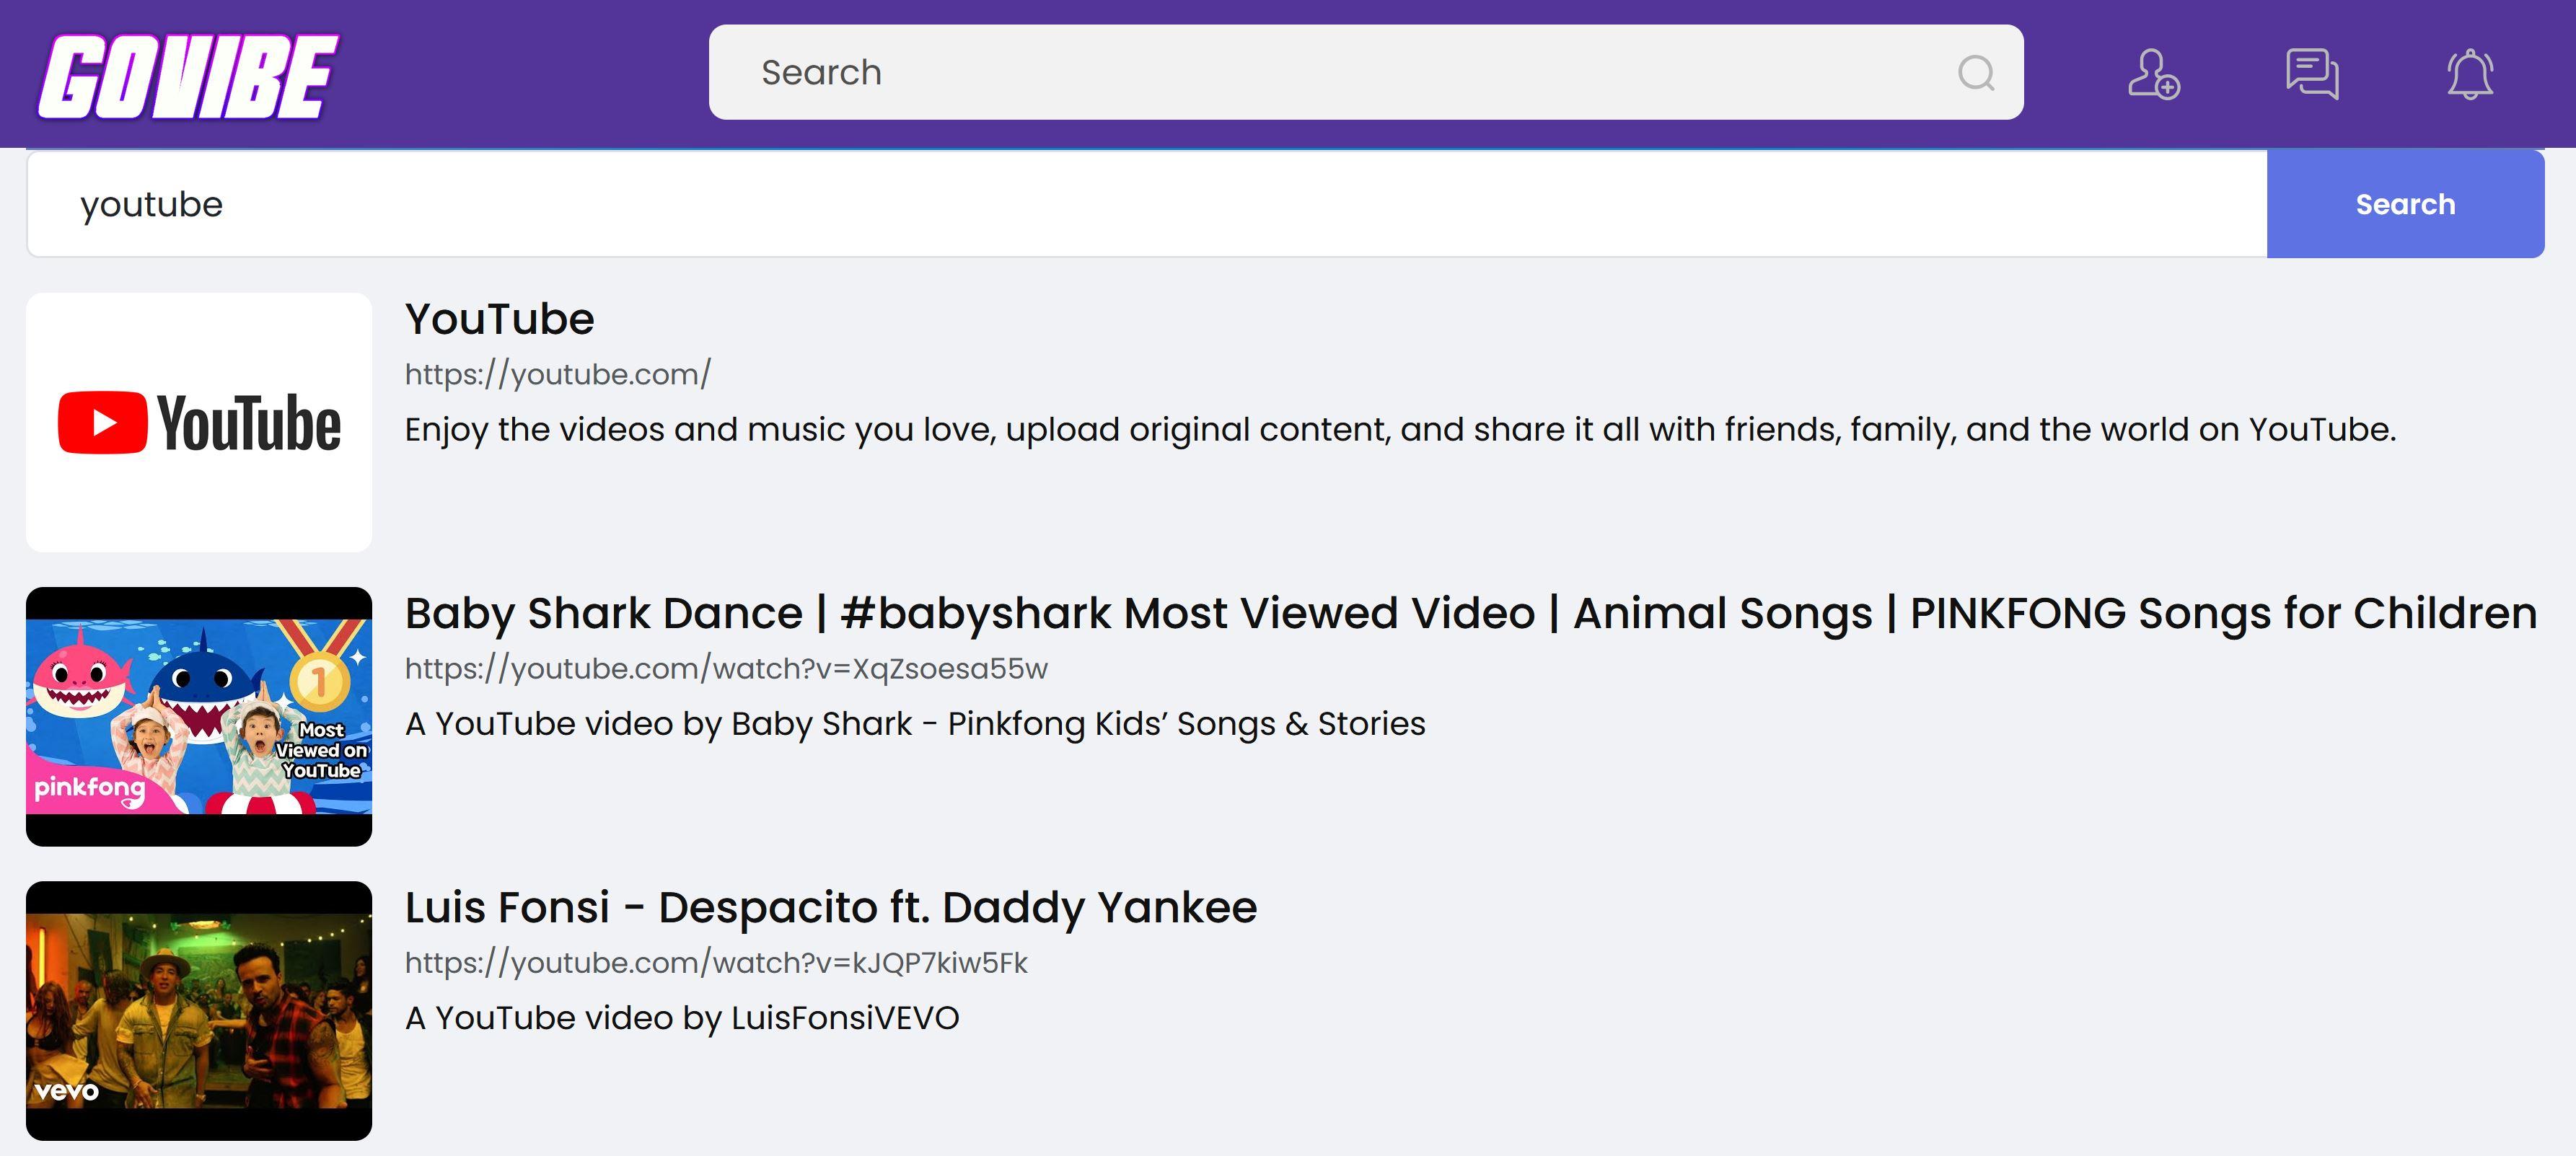Viewport: 2576px width, 1156px height.
Task: Focus the header Search field
Action: (1366, 72)
